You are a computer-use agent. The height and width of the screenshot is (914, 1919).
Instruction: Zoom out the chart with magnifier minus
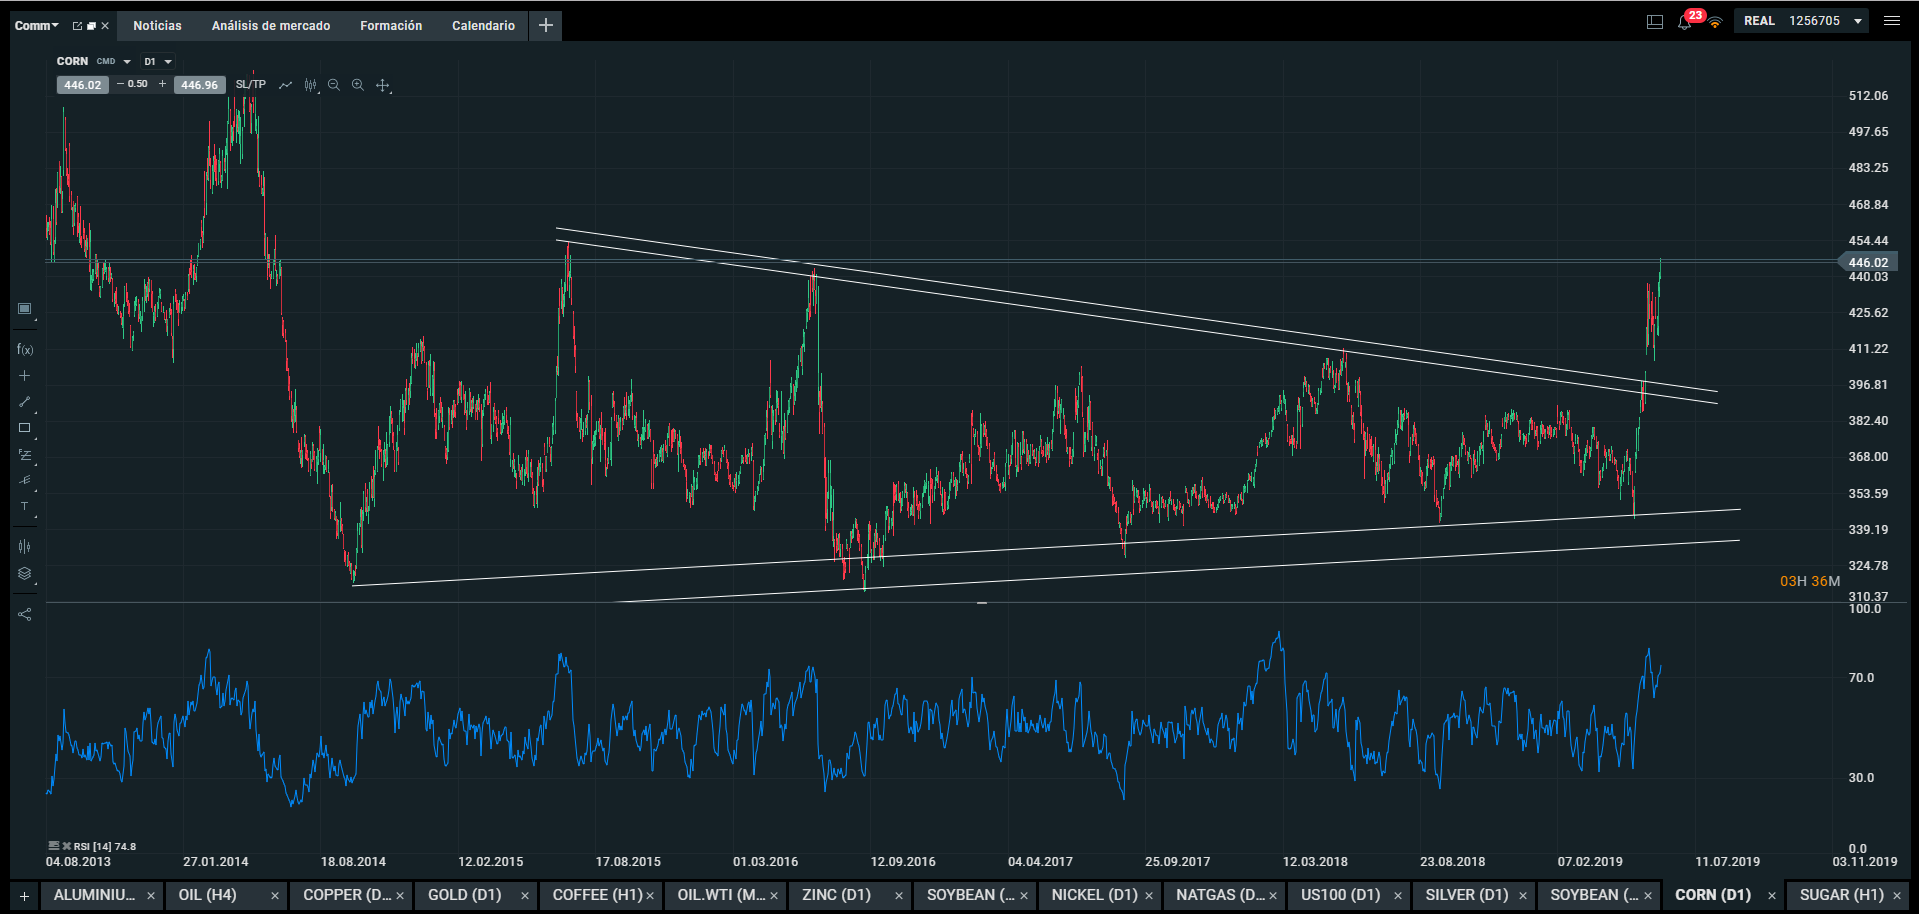coord(334,85)
